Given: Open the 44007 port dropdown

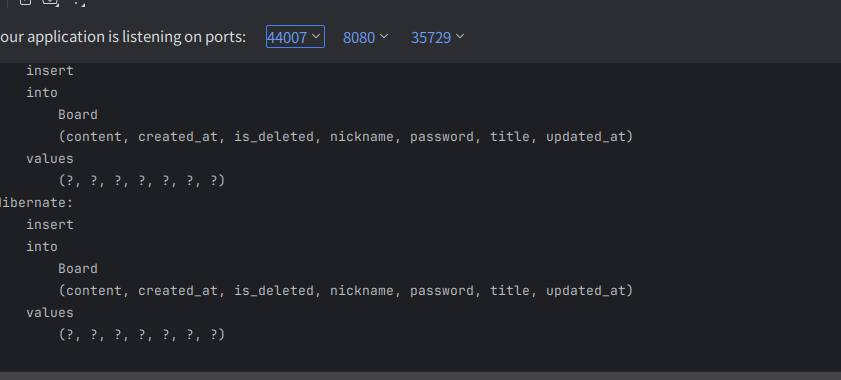Looking at the screenshot, I should [295, 36].
